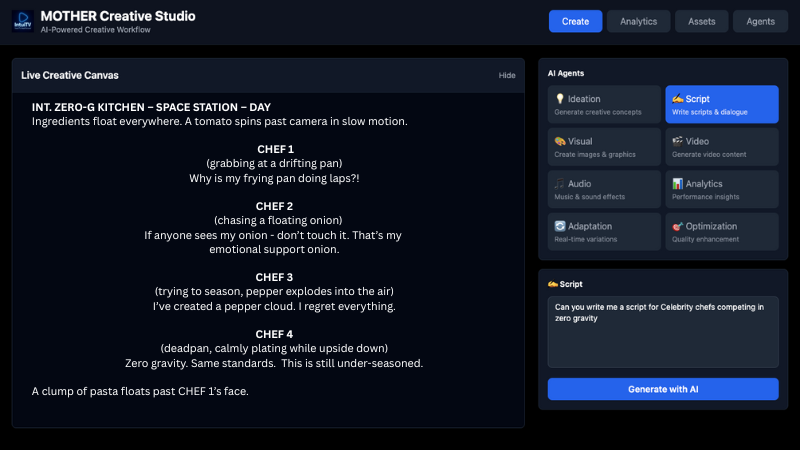800x450 pixels.
Task: Select the Optimization agent card
Action: [x=721, y=231]
